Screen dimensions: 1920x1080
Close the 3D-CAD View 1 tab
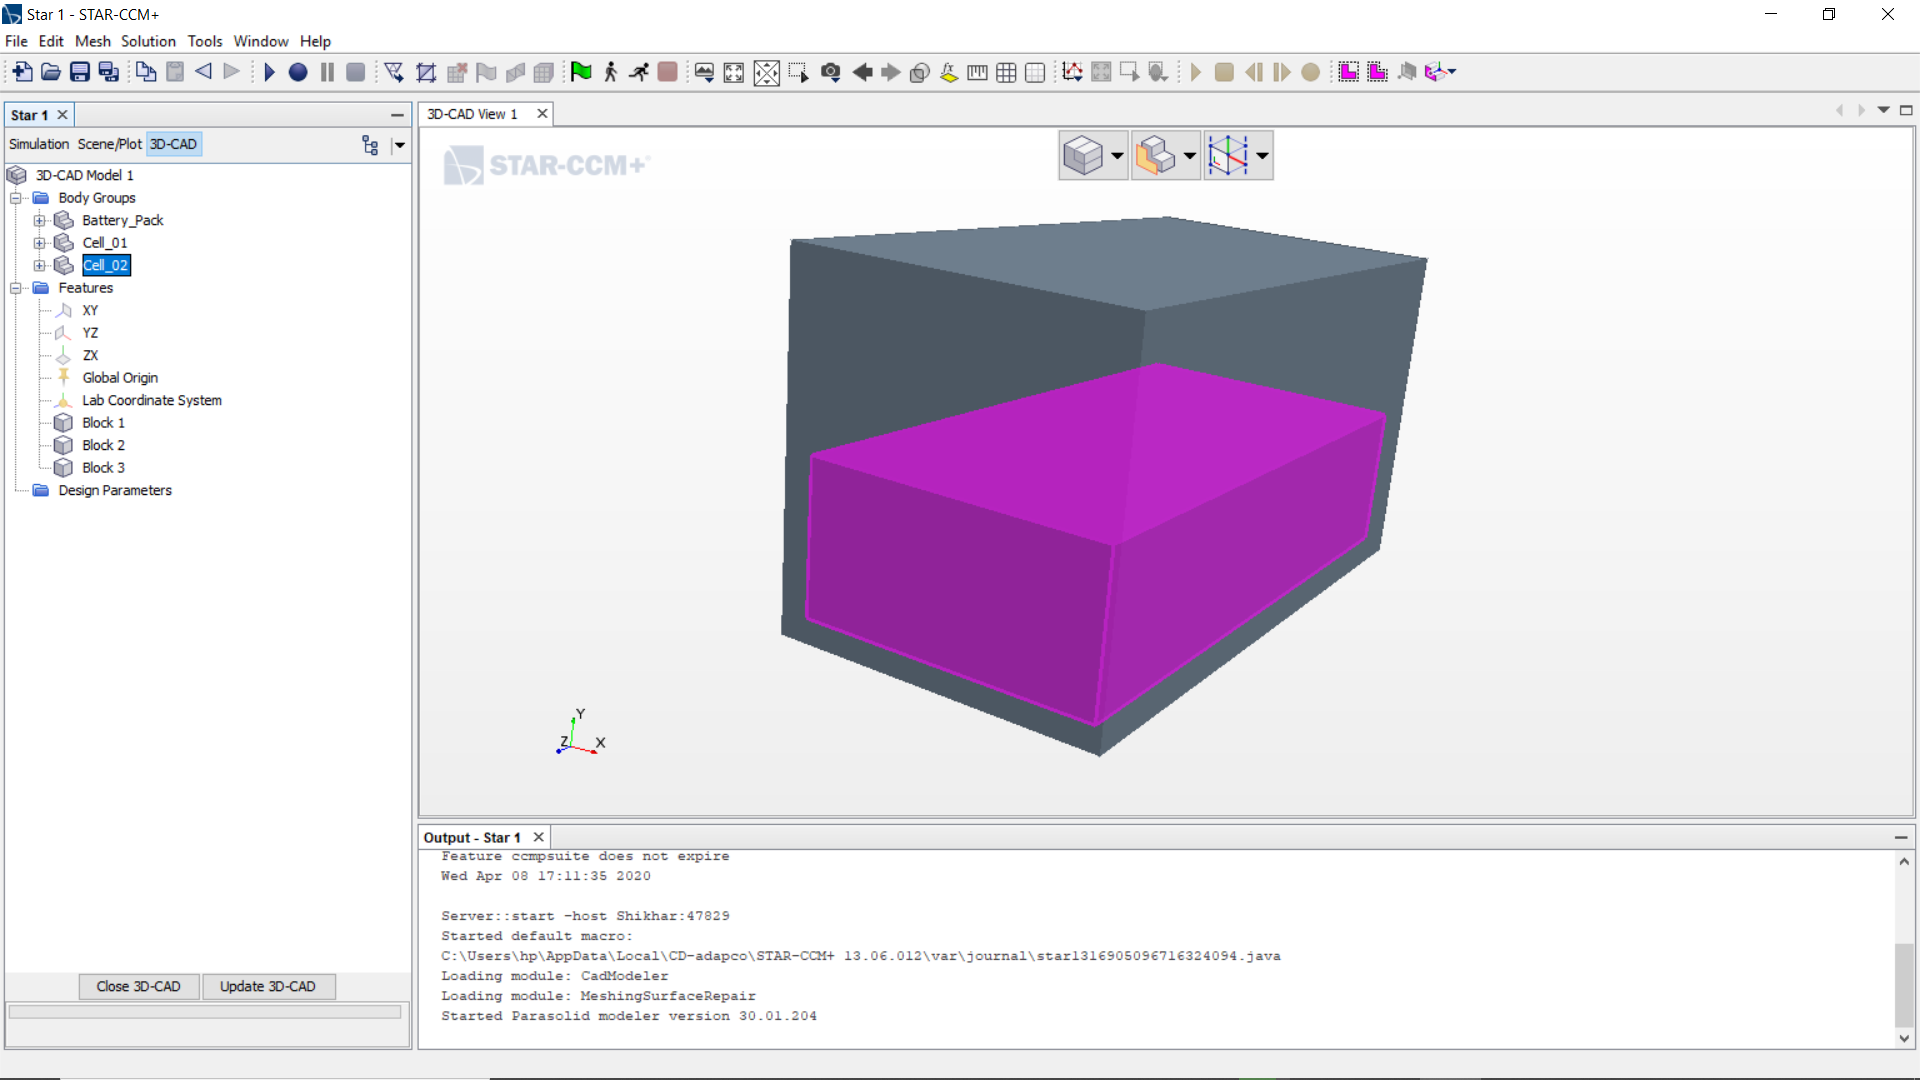coord(542,114)
